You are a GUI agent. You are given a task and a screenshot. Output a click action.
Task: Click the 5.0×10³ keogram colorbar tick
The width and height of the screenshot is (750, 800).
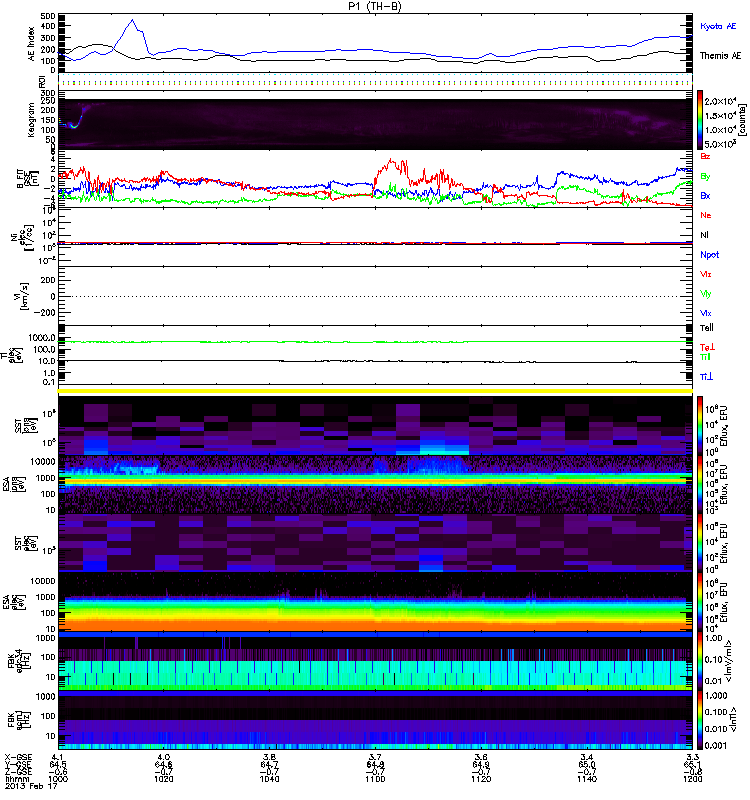[720, 144]
